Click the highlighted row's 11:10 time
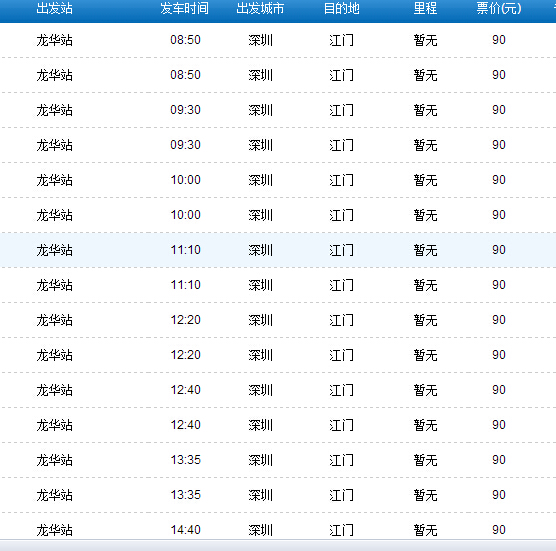The image size is (556, 551). 185,250
